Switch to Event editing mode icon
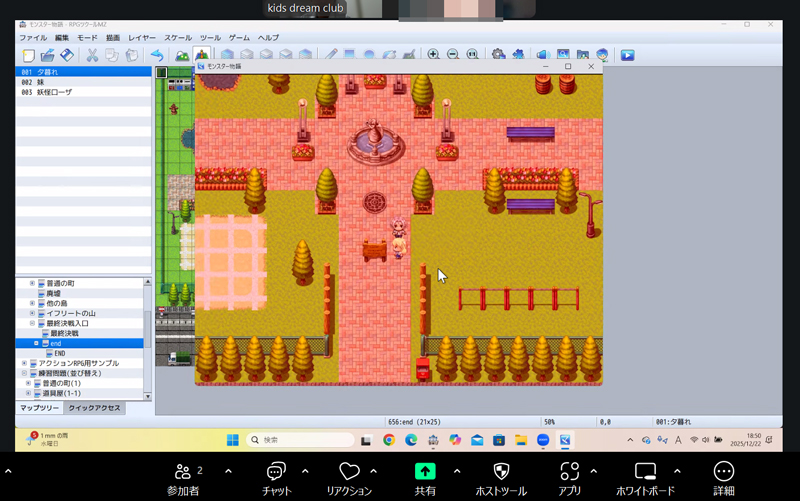This screenshot has width=800, height=501. pyautogui.click(x=201, y=55)
